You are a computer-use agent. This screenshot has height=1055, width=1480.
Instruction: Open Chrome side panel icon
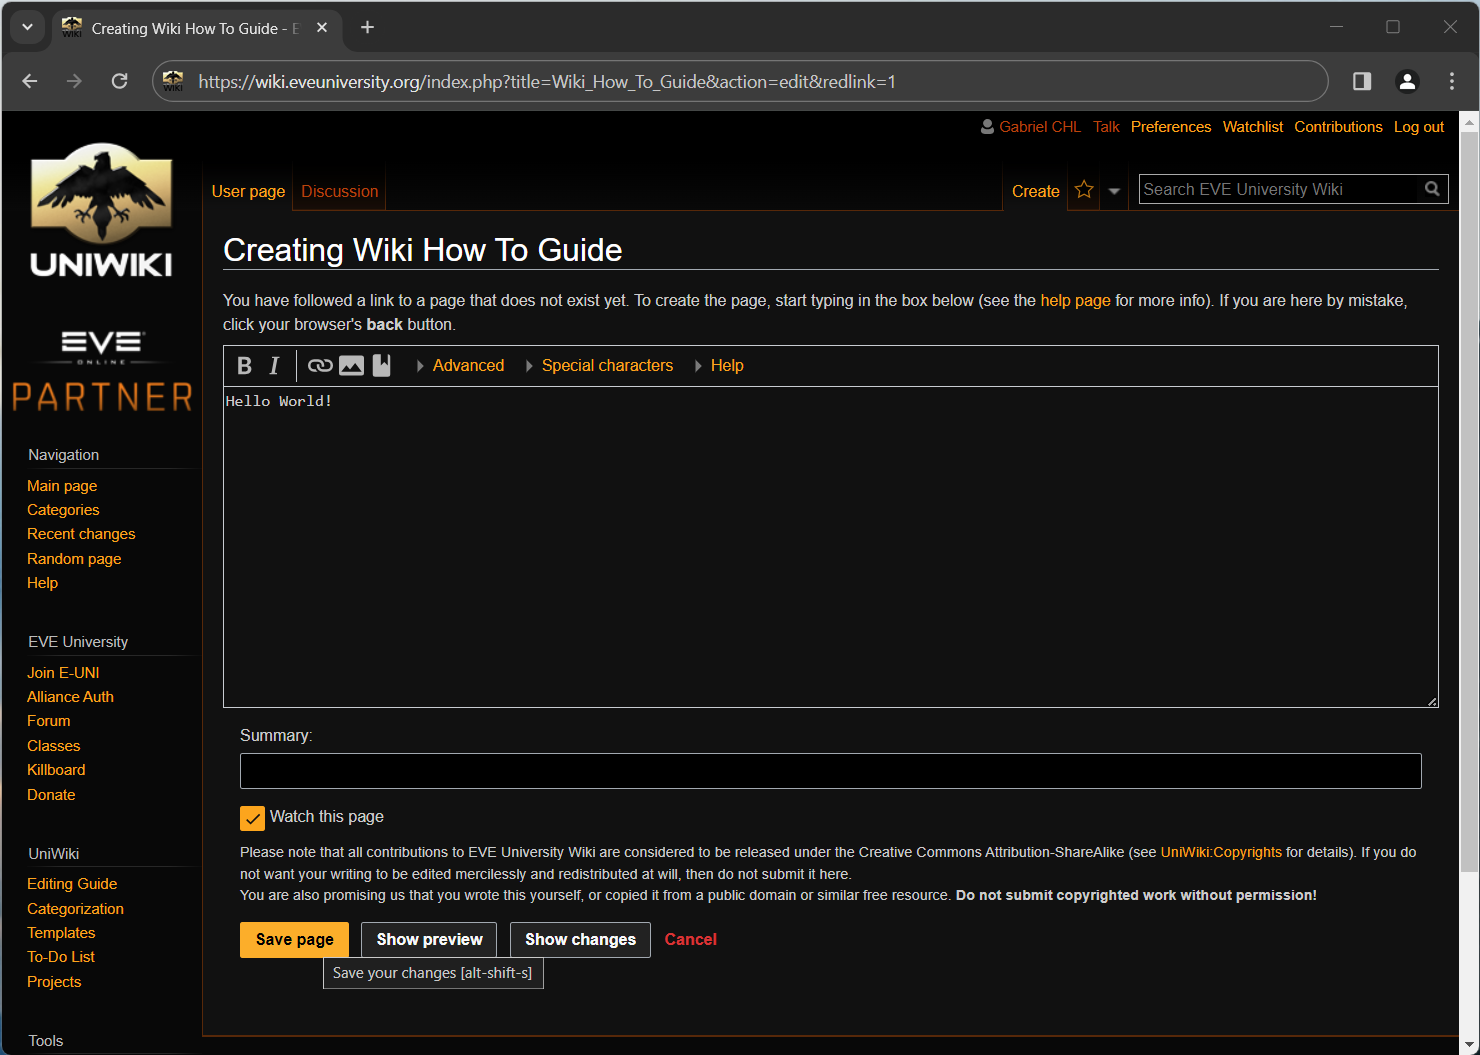tap(1362, 81)
